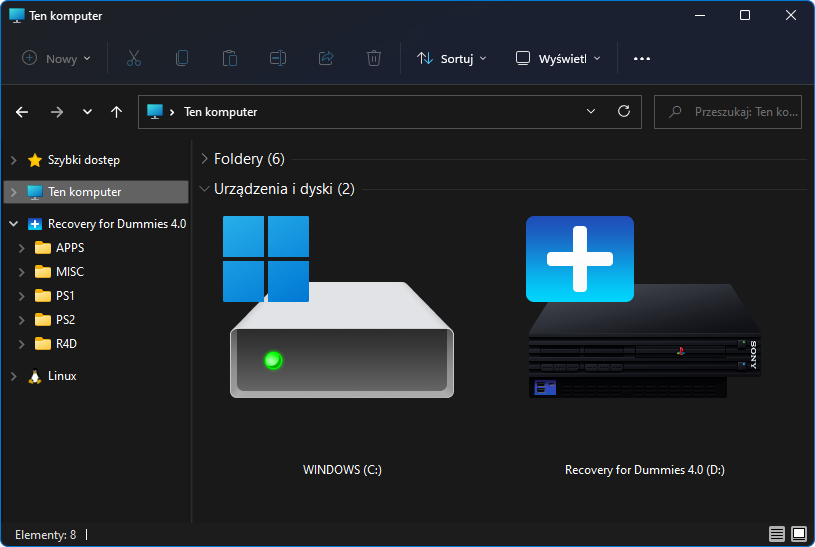815x547 pixels.
Task: Click the Rename icon in toolbar
Action: [278, 58]
